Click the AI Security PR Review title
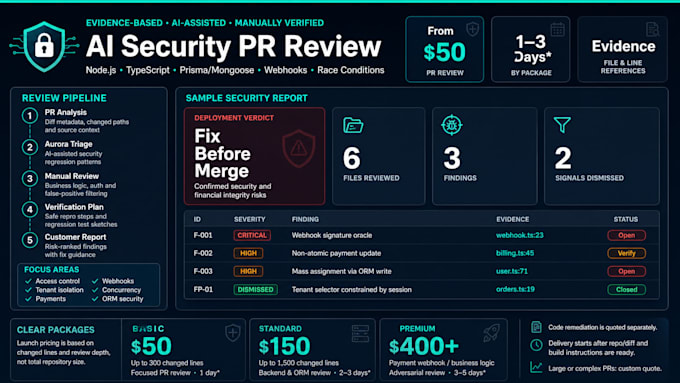 point(234,46)
